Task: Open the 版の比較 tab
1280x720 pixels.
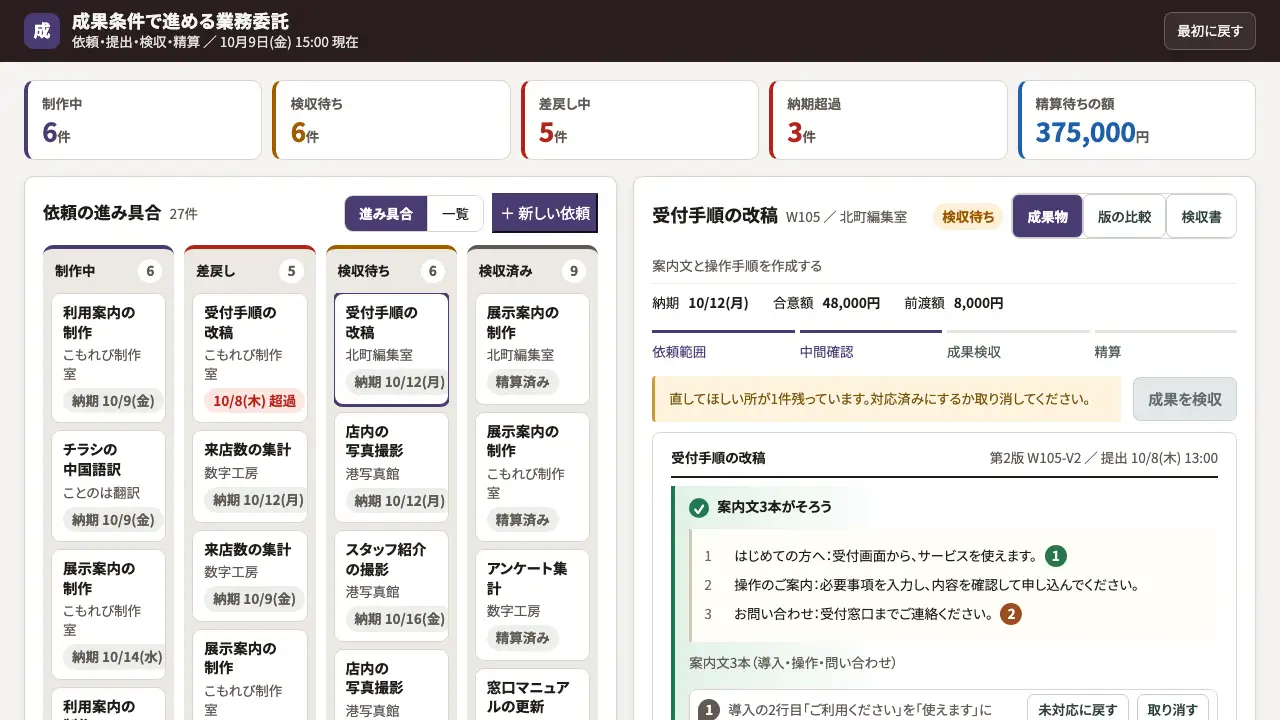Action: [x=1124, y=216]
